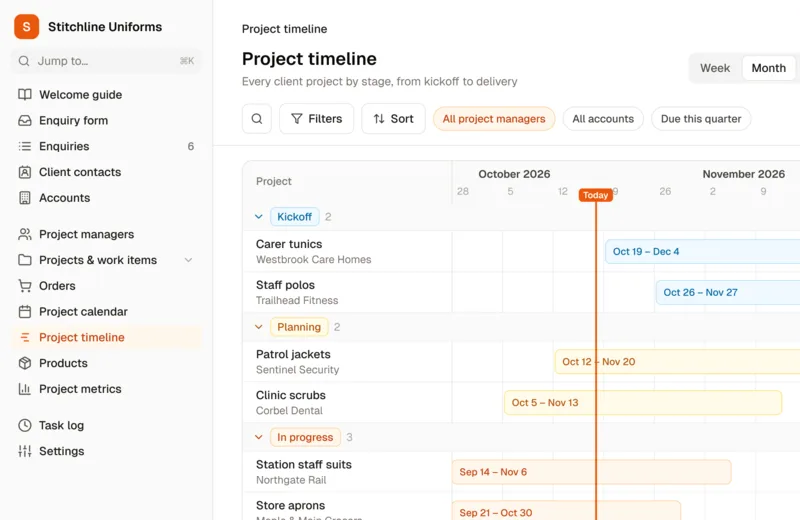Collapse the Kickoff group
Screen dimensions: 800x520
[x=259, y=217]
